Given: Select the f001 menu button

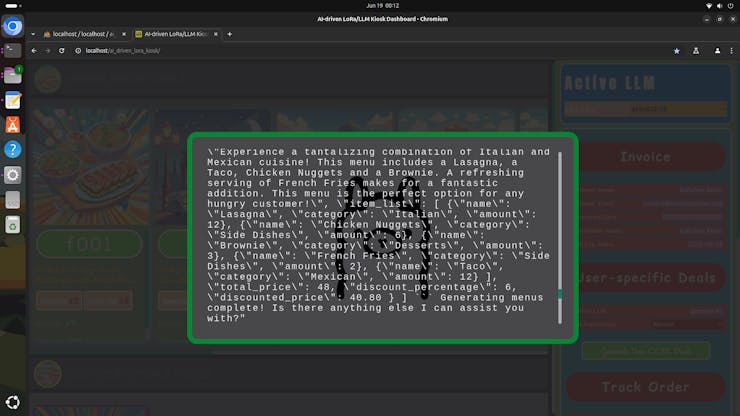Looking at the screenshot, I should (89, 244).
